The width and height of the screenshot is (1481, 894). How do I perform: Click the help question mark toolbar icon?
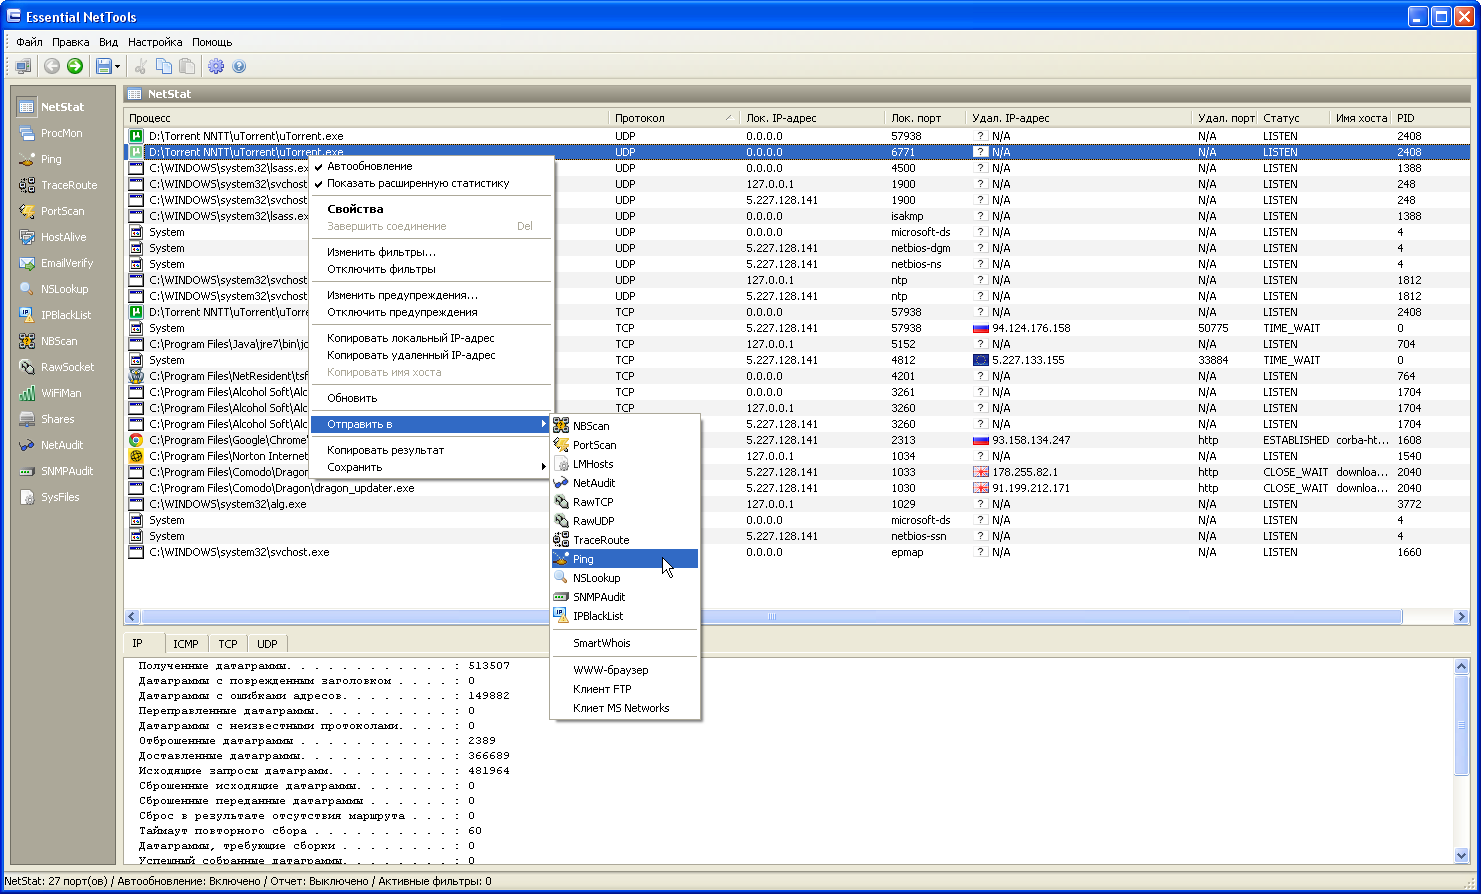coord(239,66)
